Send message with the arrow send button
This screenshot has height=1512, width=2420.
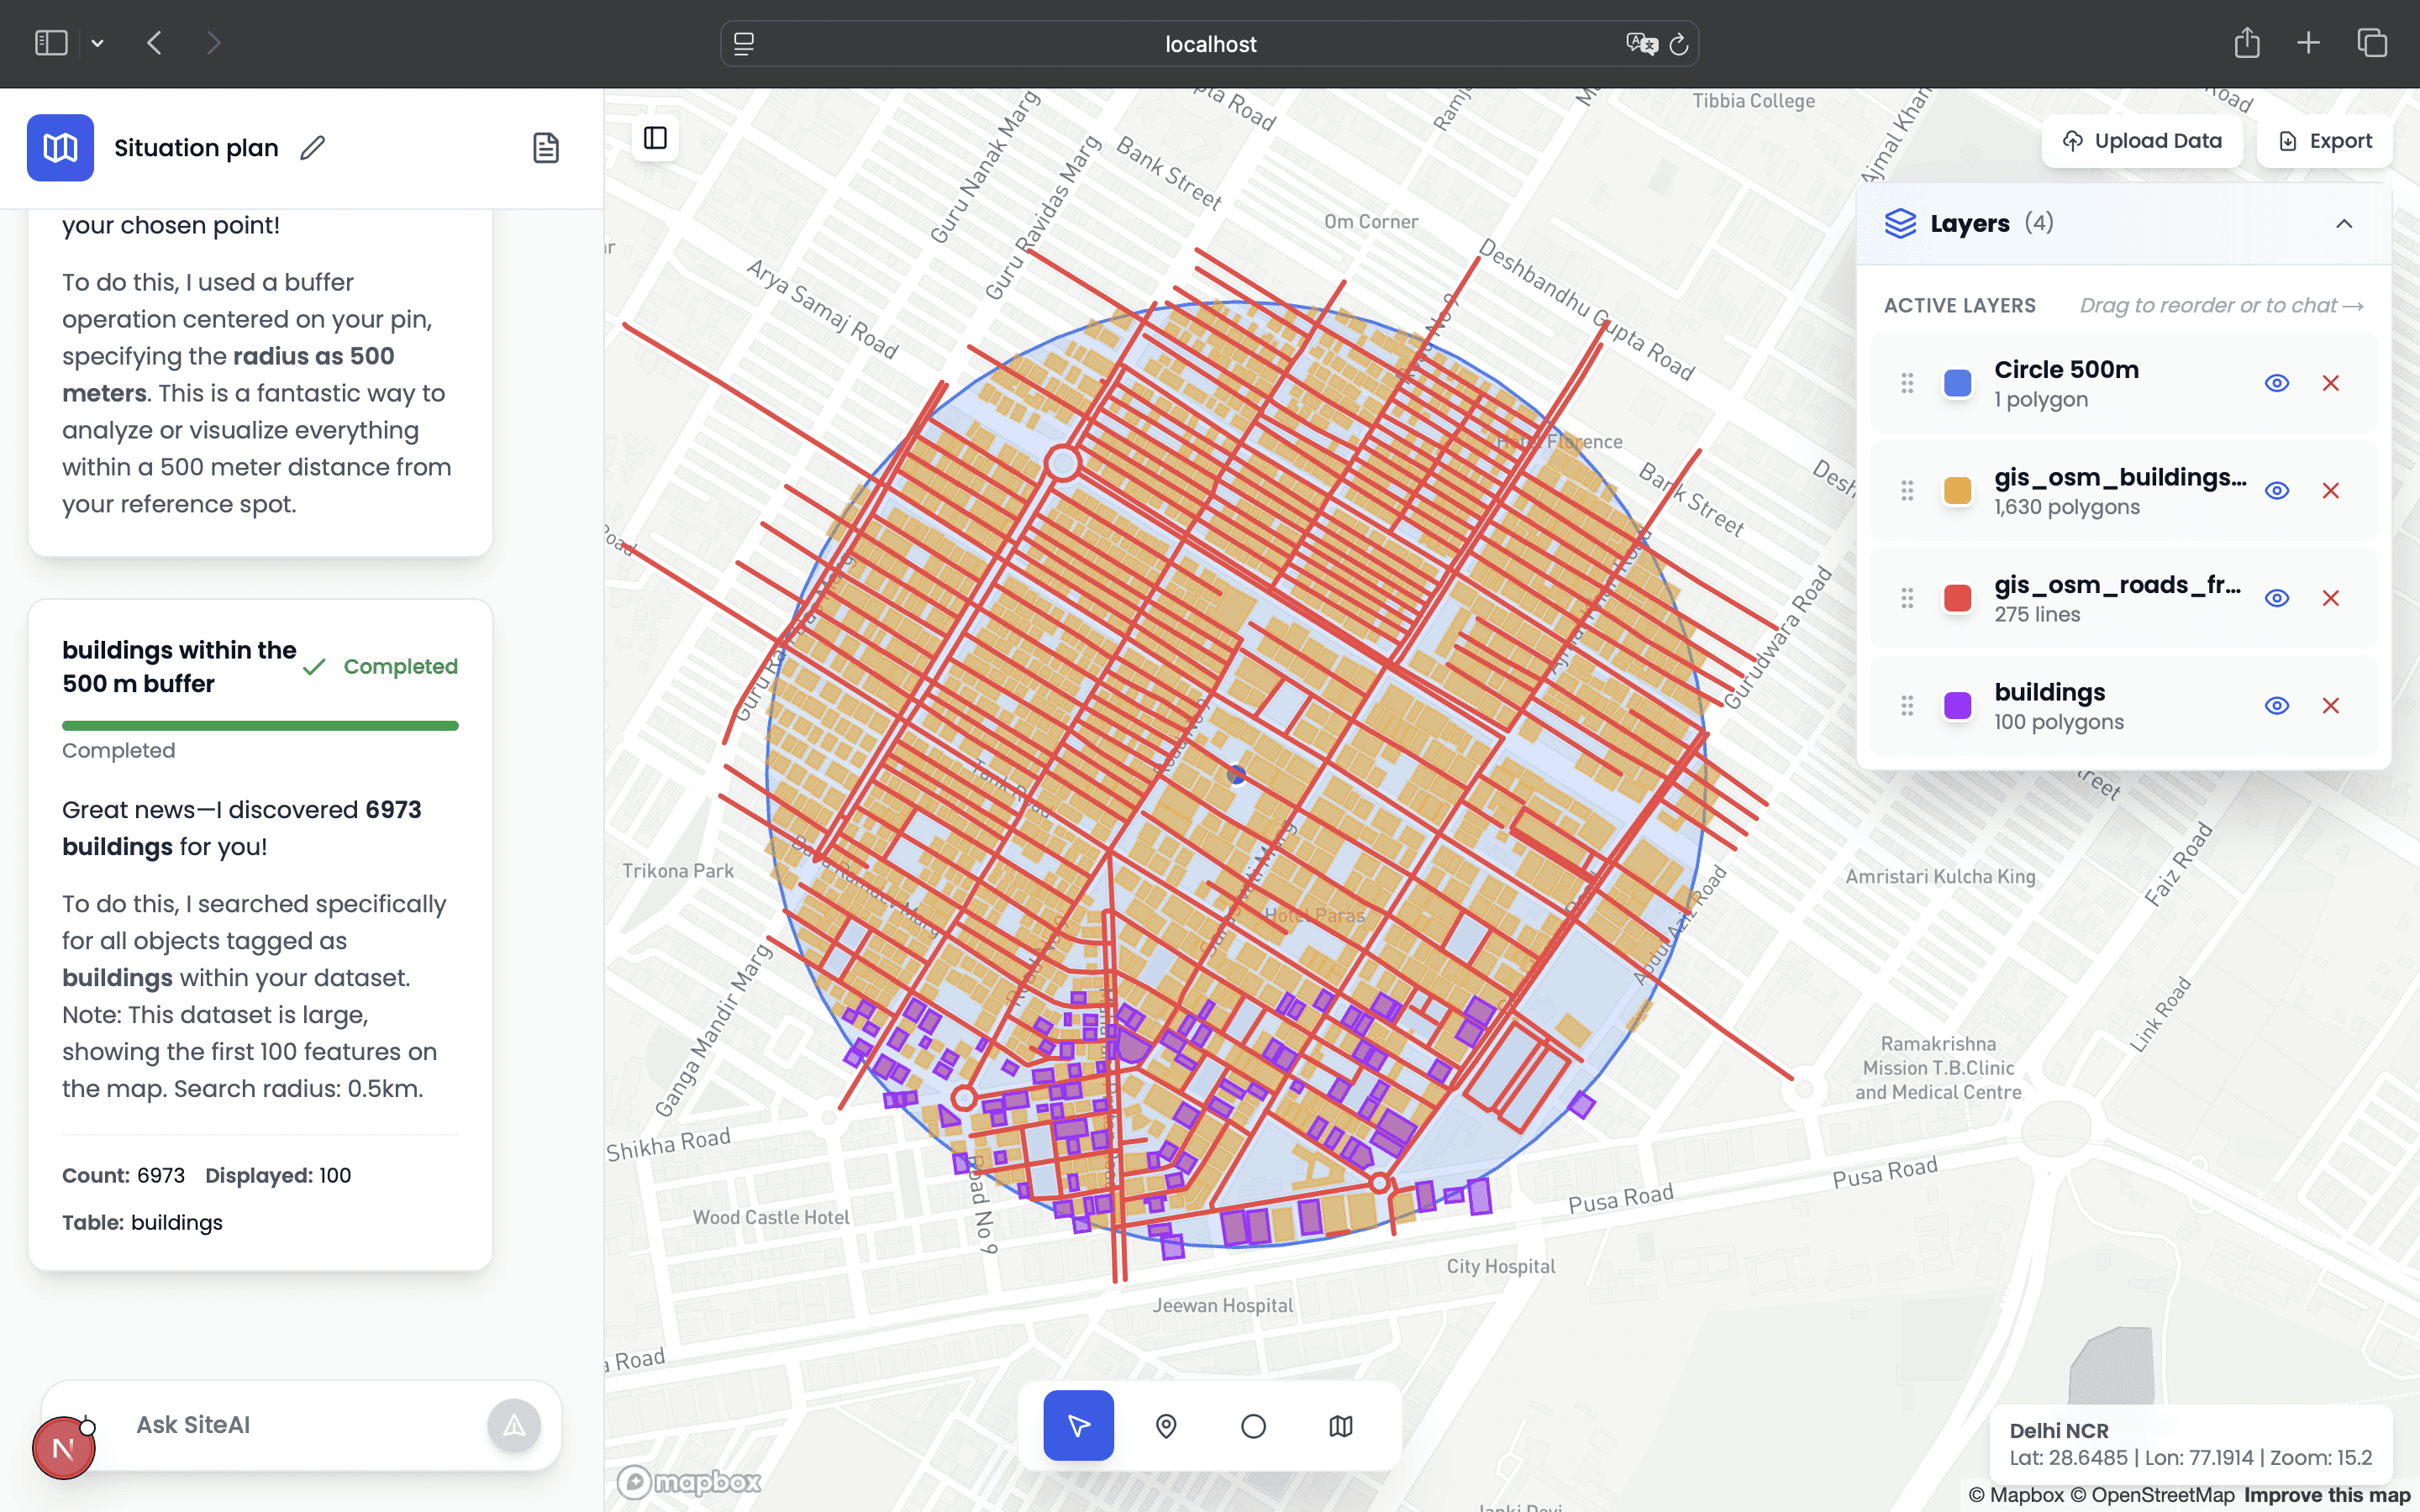tap(514, 1425)
